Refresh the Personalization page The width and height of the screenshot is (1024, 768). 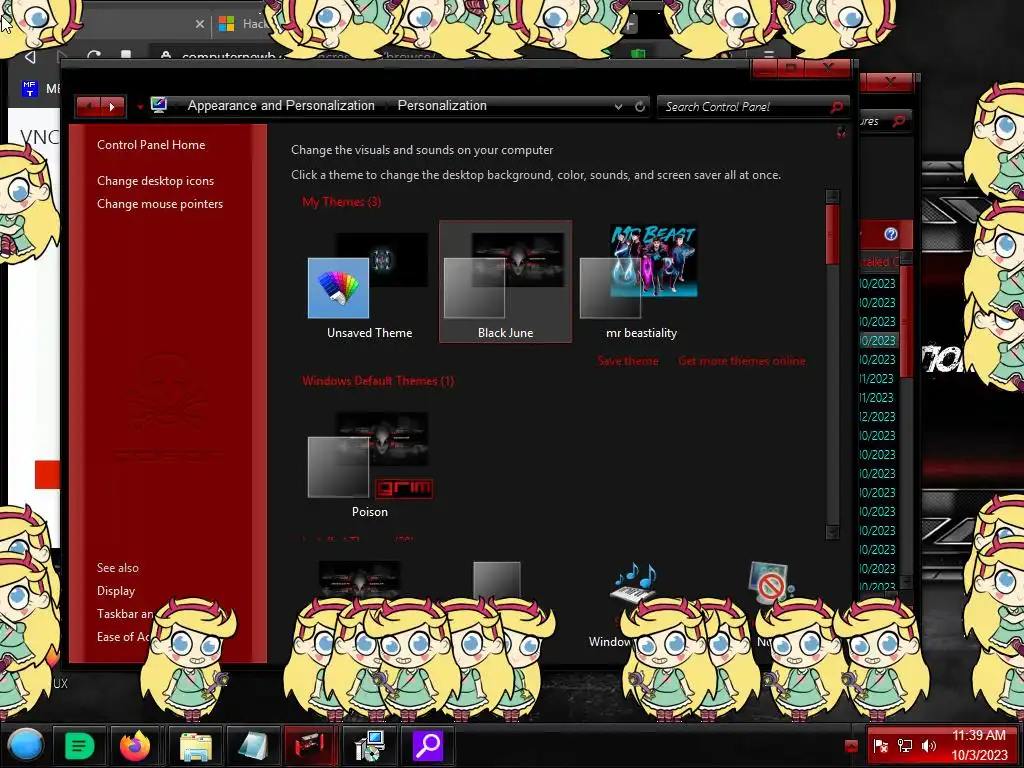(640, 106)
